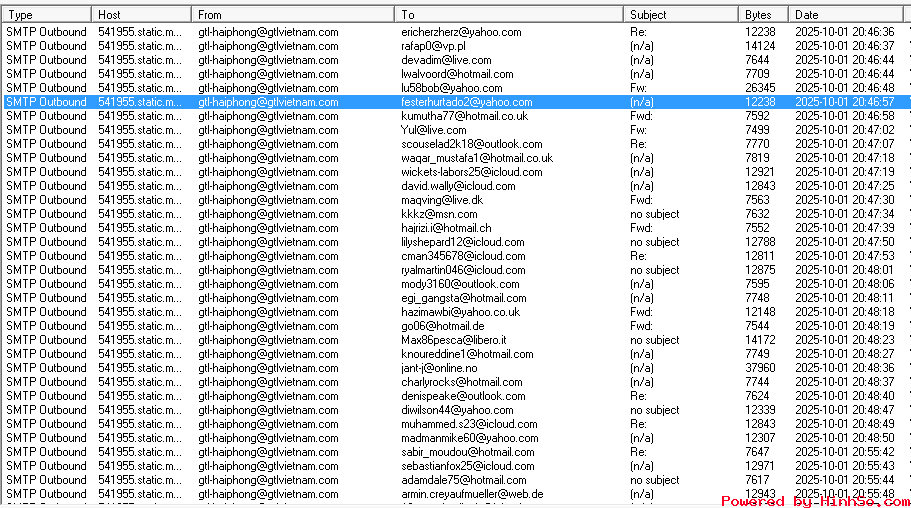911x508 pixels.
Task: Pick the go06@hotmail.de entry
Action: click(x=442, y=326)
